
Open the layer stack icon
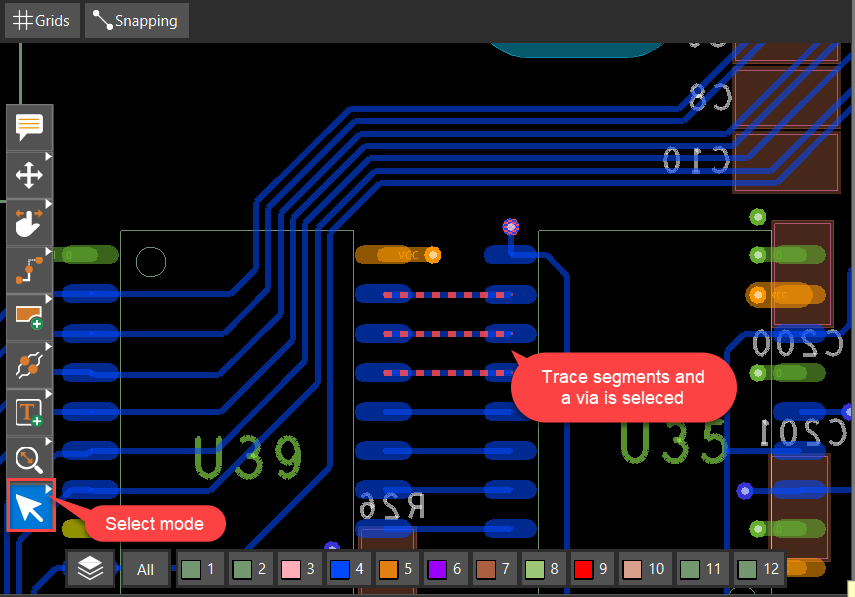pyautogui.click(x=91, y=569)
